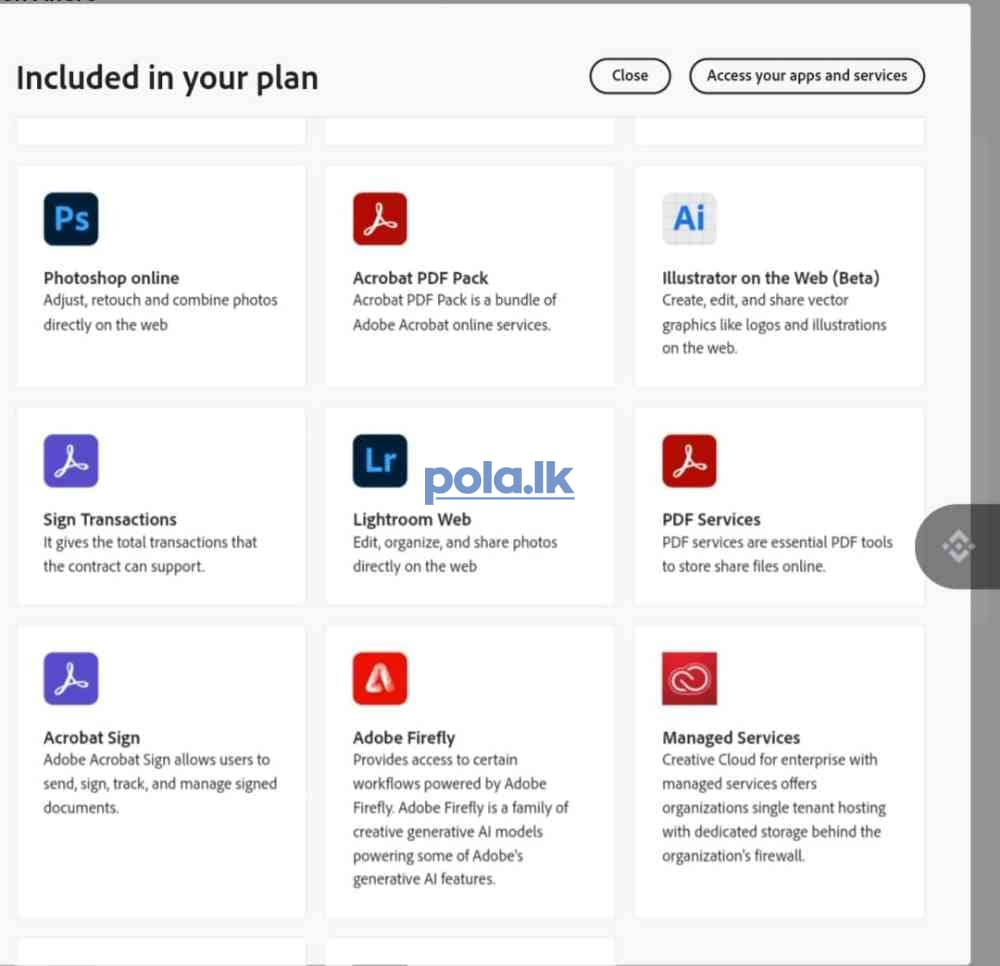Open the floating diamond widget on right edge

coord(957,546)
